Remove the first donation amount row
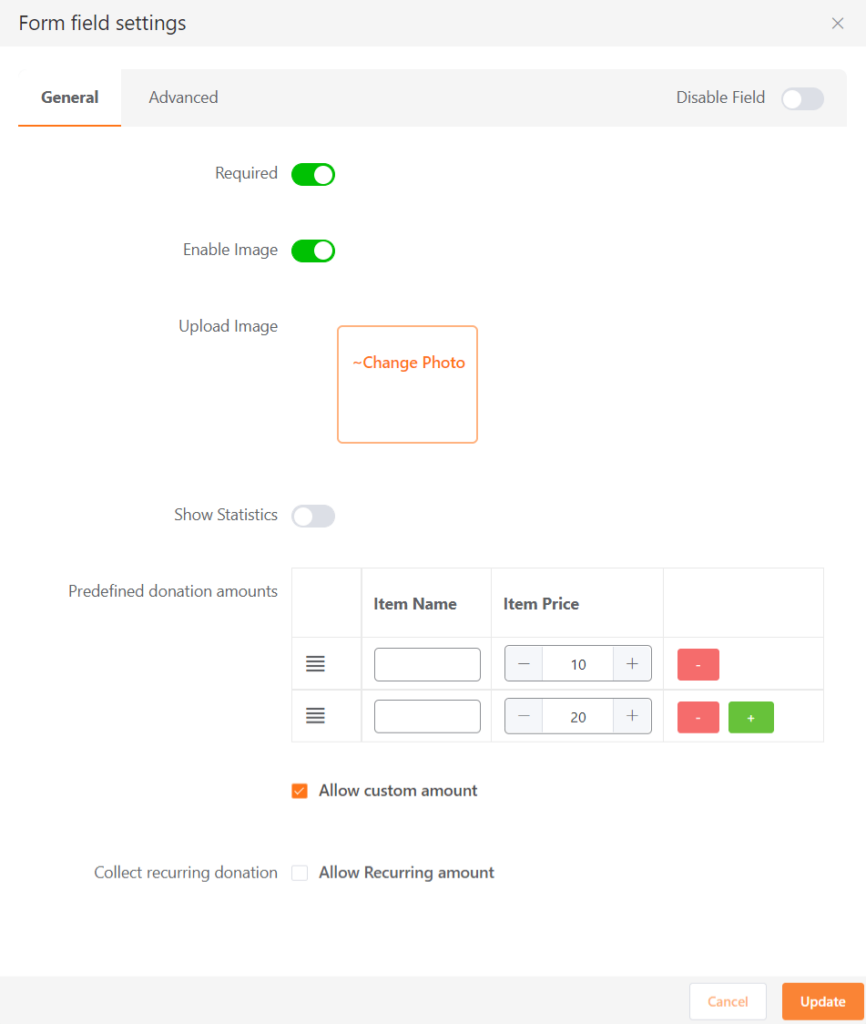866x1024 pixels. 698,665
